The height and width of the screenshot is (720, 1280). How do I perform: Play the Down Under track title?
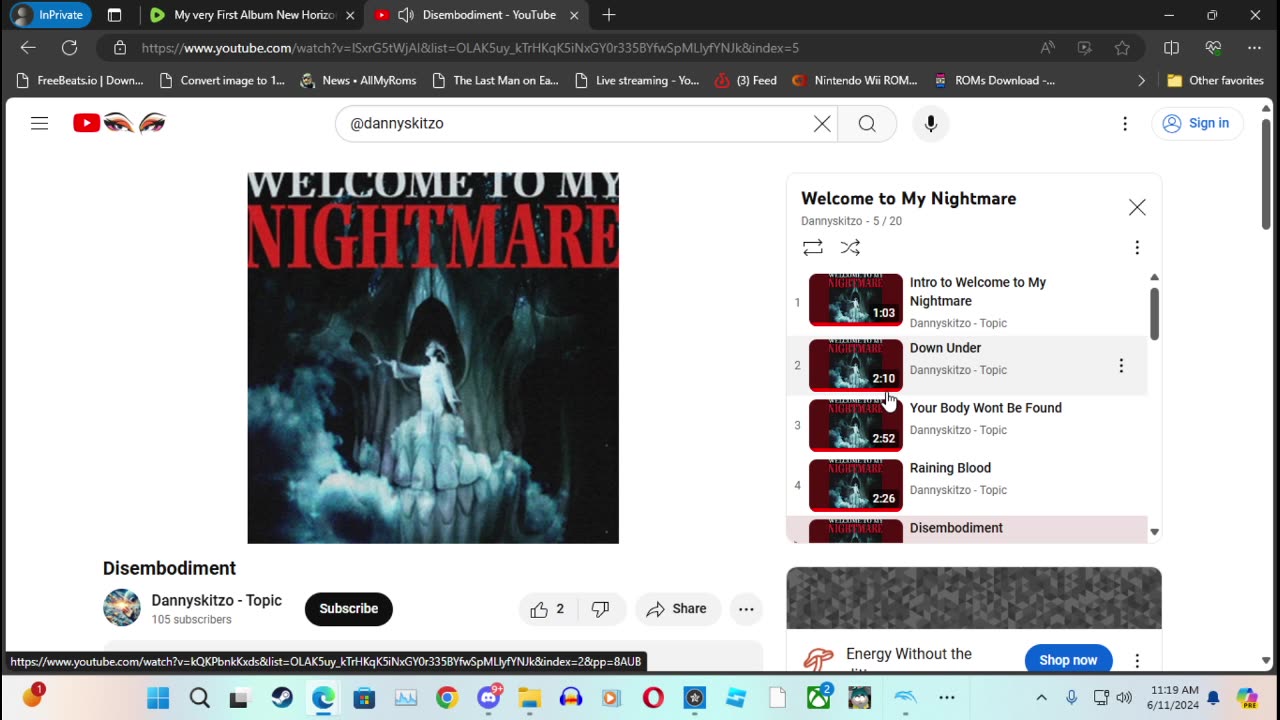pos(945,348)
